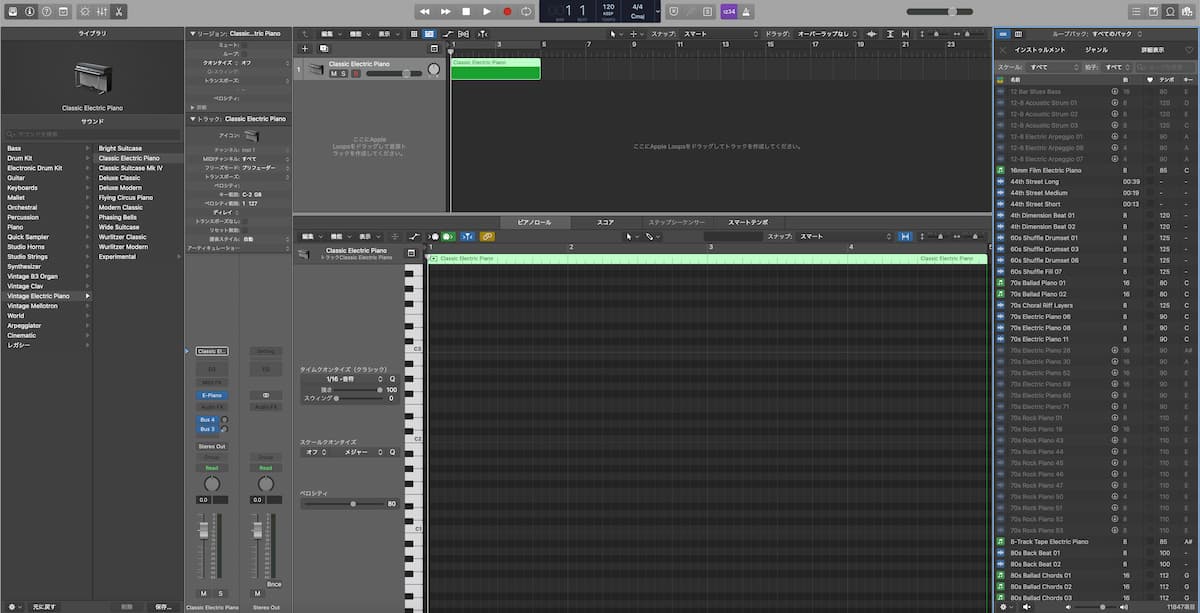Adjust the master volume slider in the toolbar
The width and height of the screenshot is (1200, 613).
point(940,11)
